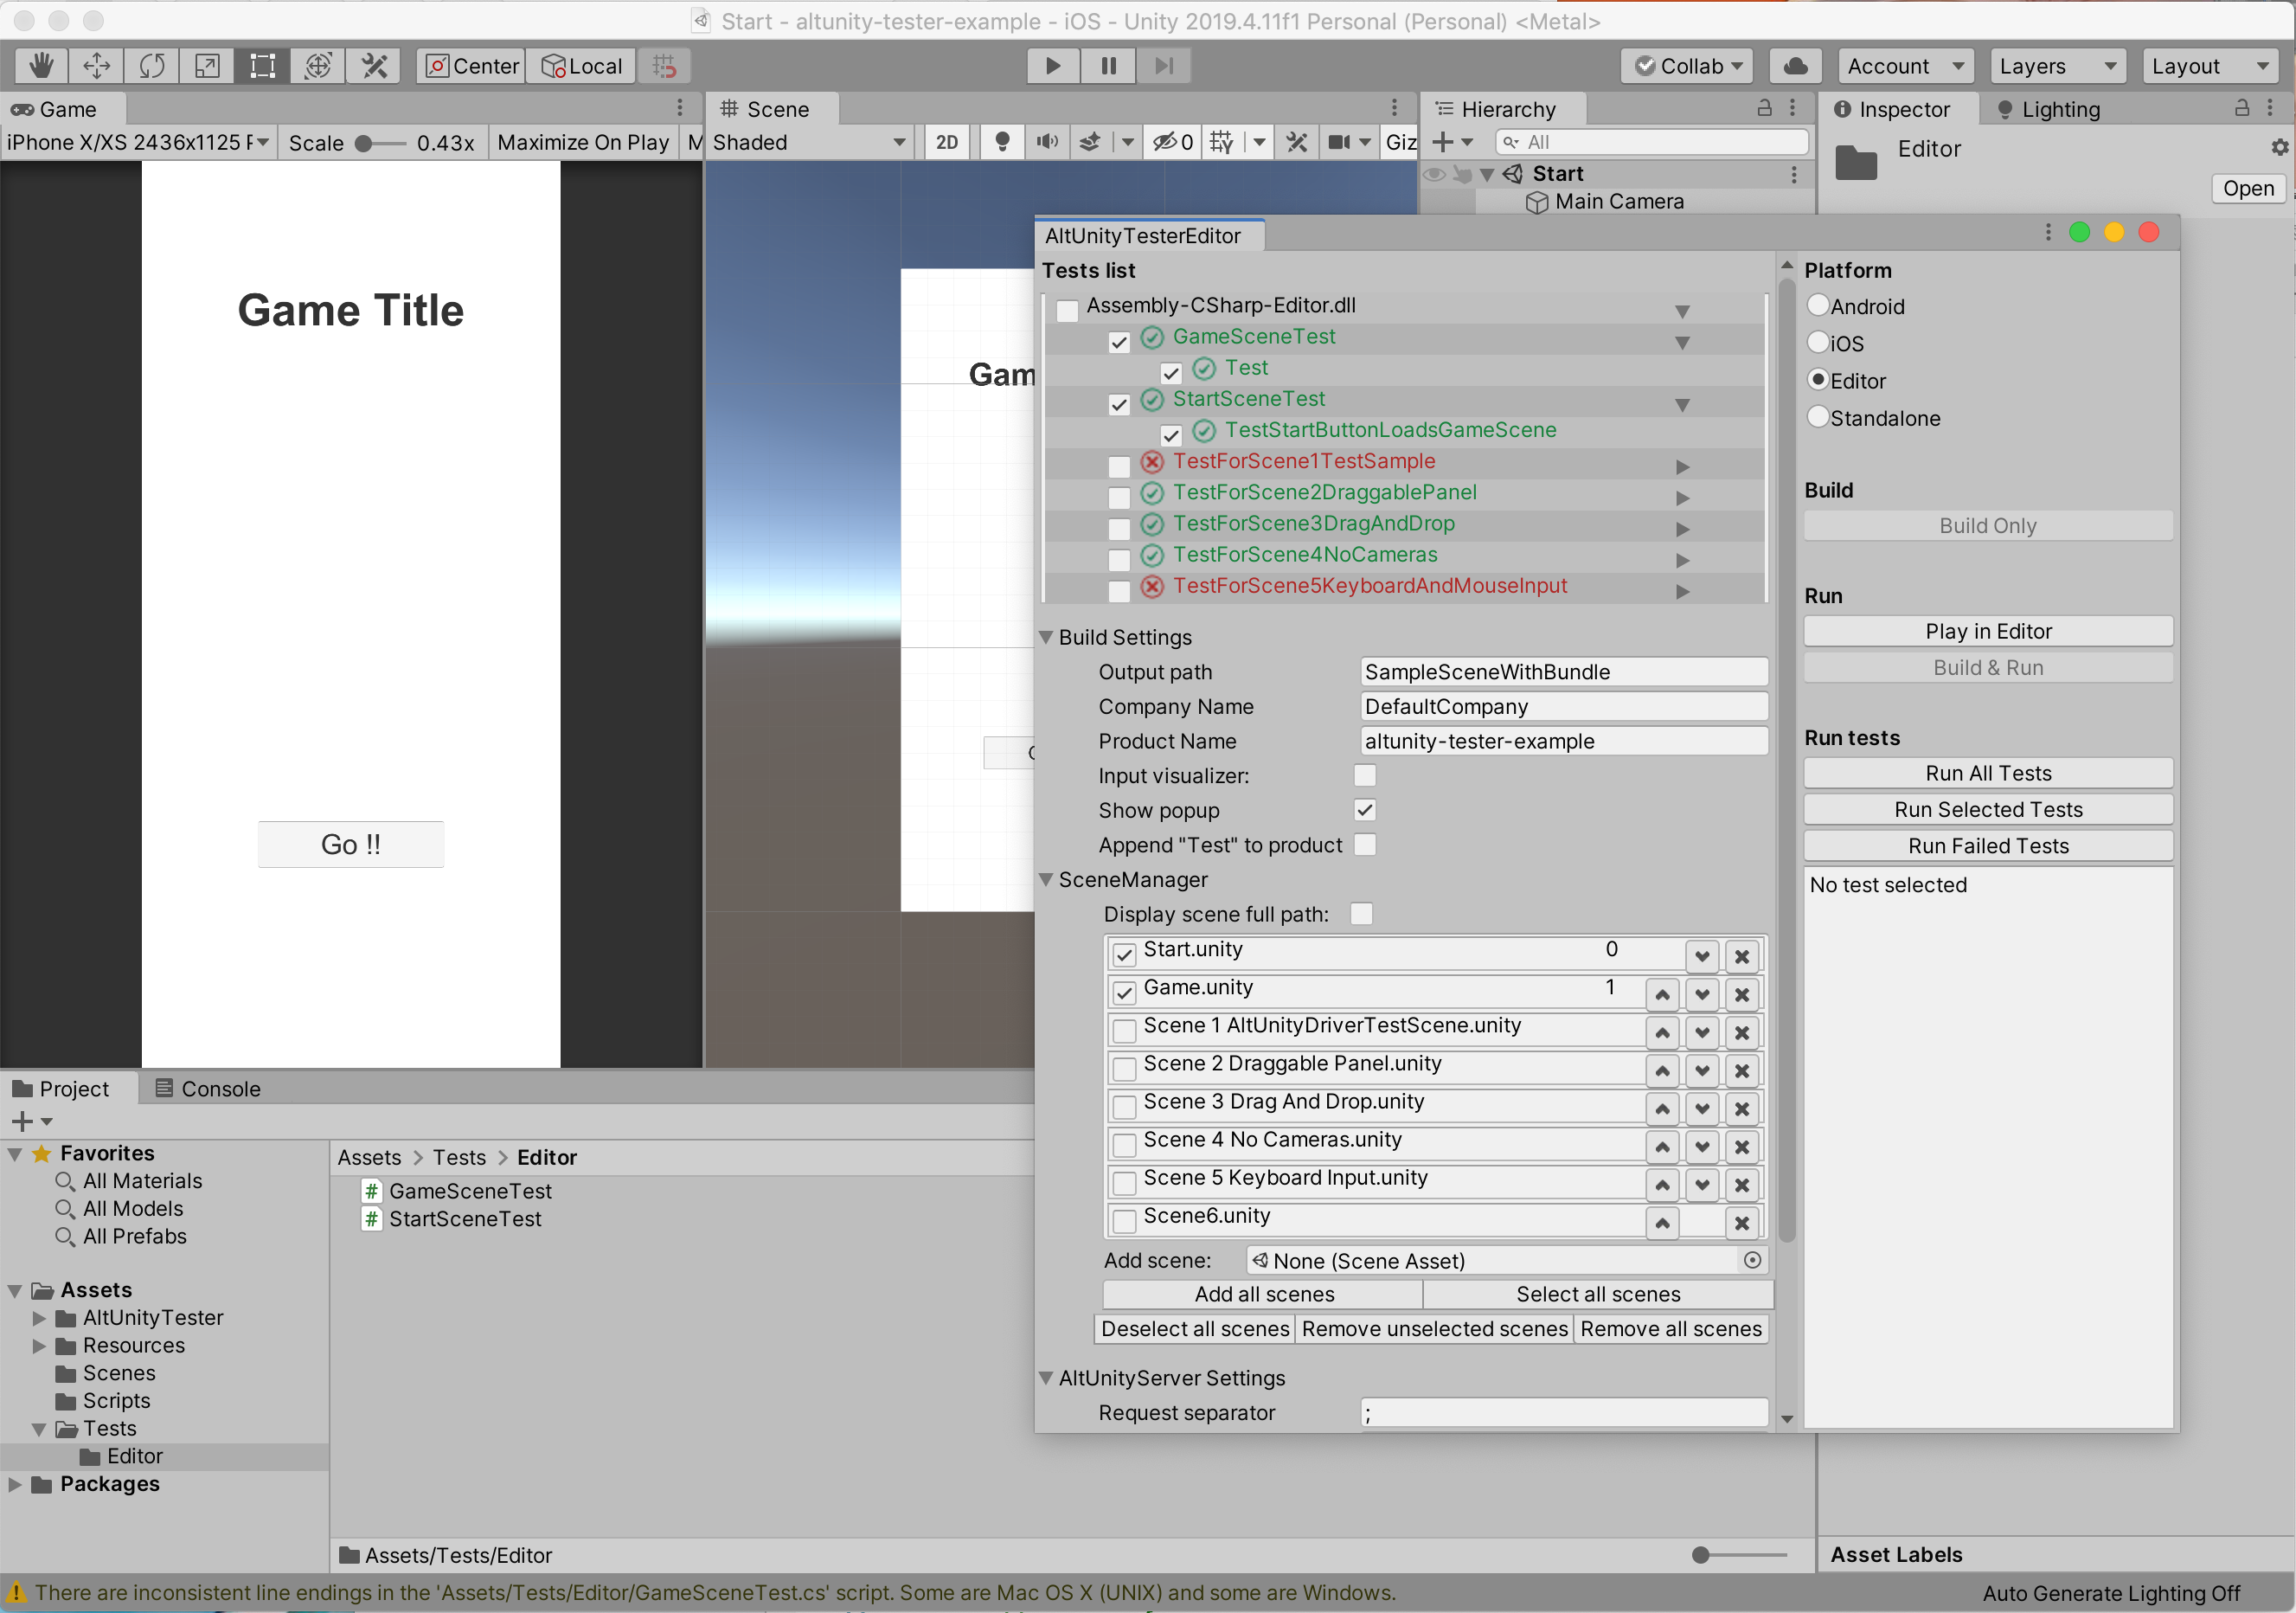Toggle scene lighting bulb icon
This screenshot has width=2296, height=1613.
1001,142
